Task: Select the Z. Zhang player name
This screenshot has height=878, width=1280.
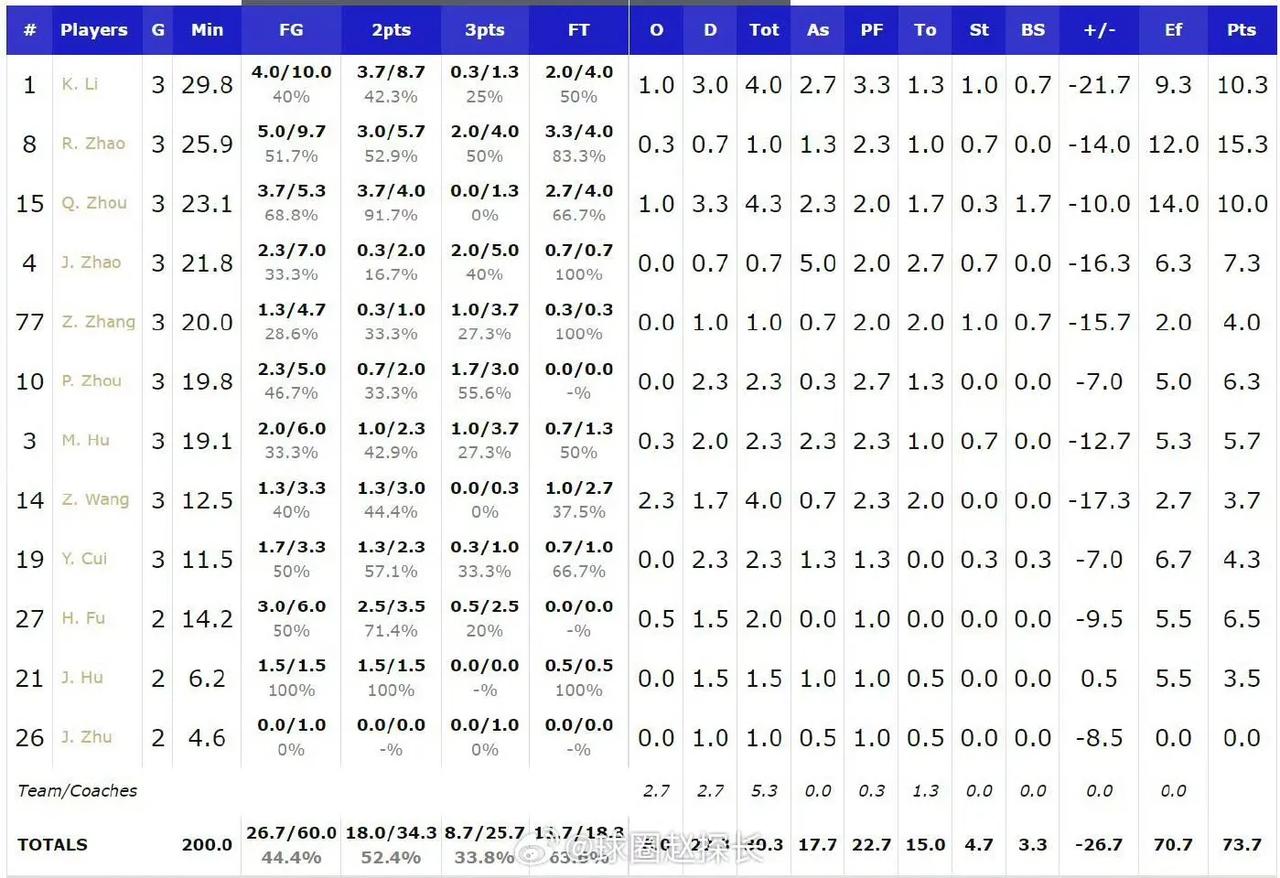Action: [98, 322]
